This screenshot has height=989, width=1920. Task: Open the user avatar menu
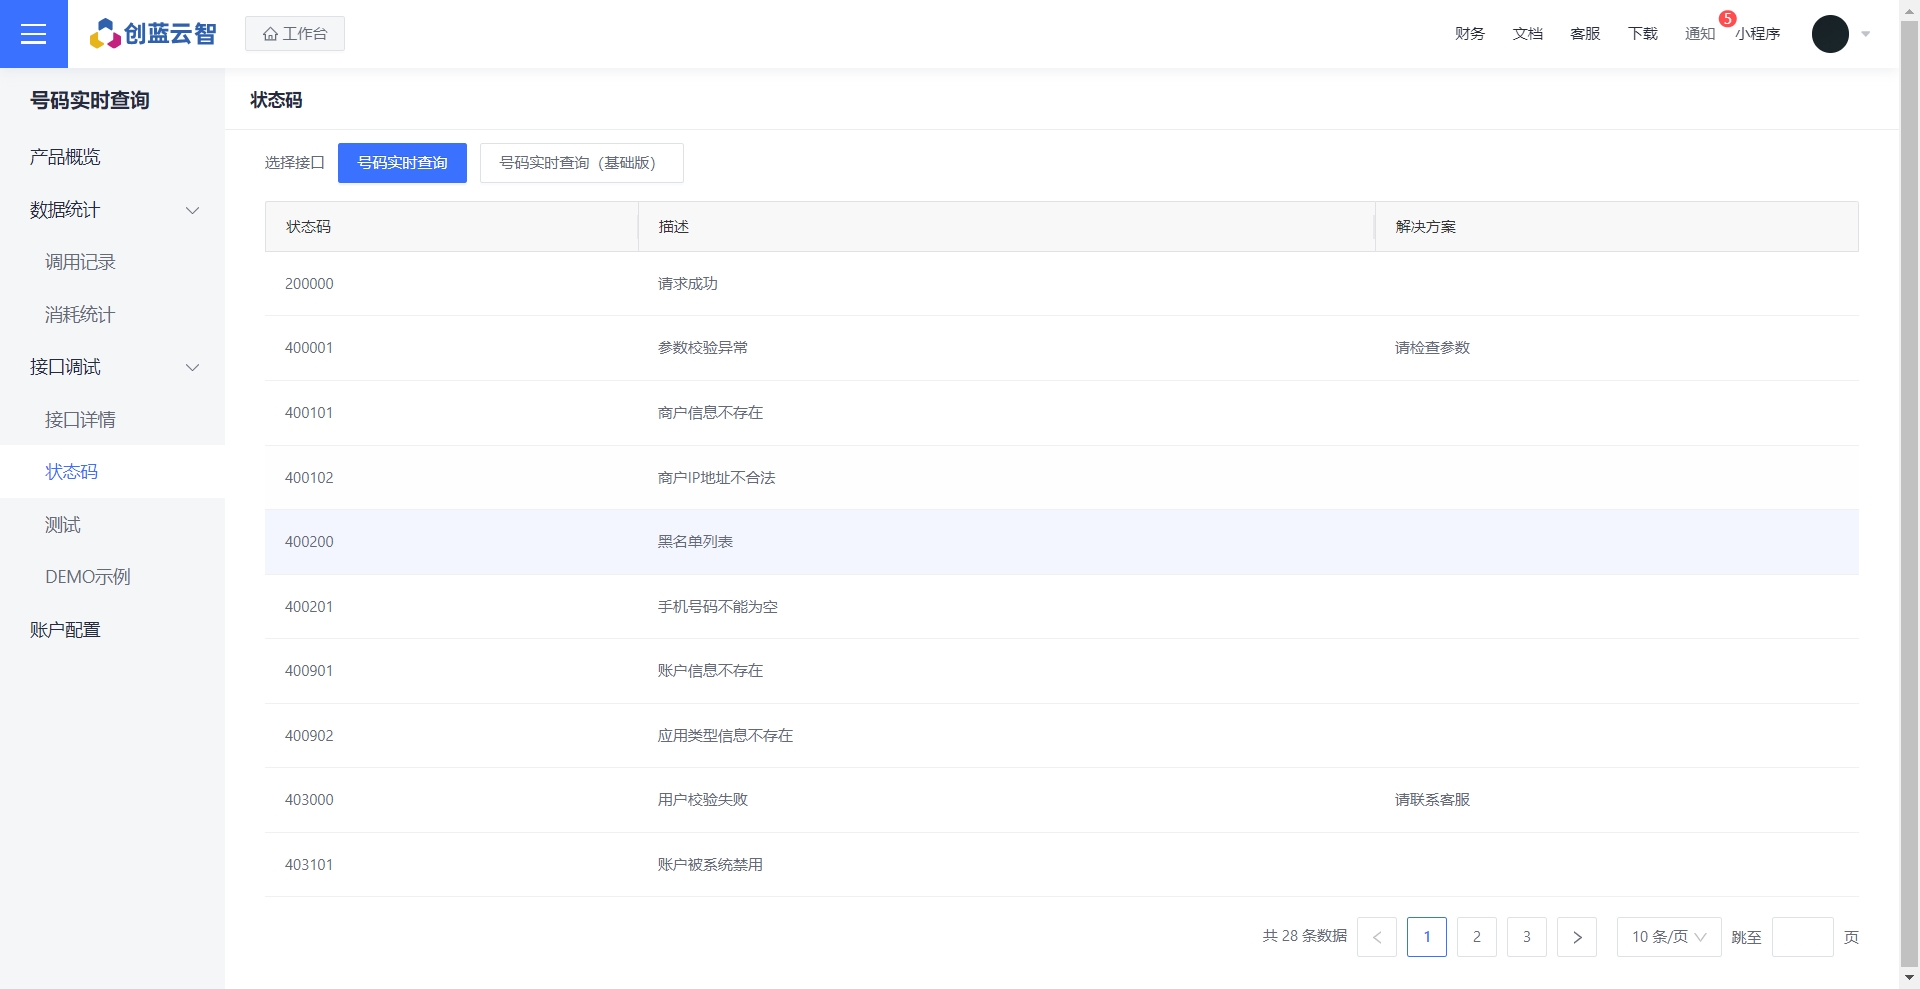[x=1829, y=34]
